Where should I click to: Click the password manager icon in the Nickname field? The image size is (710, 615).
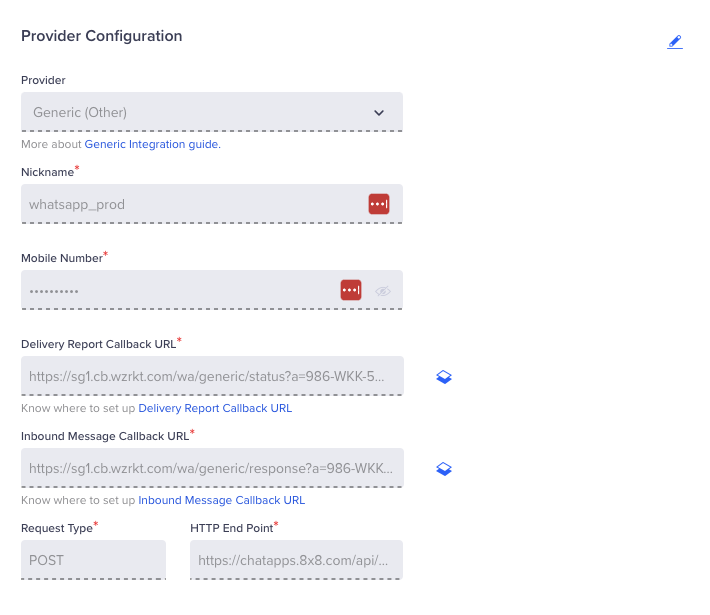click(x=378, y=204)
